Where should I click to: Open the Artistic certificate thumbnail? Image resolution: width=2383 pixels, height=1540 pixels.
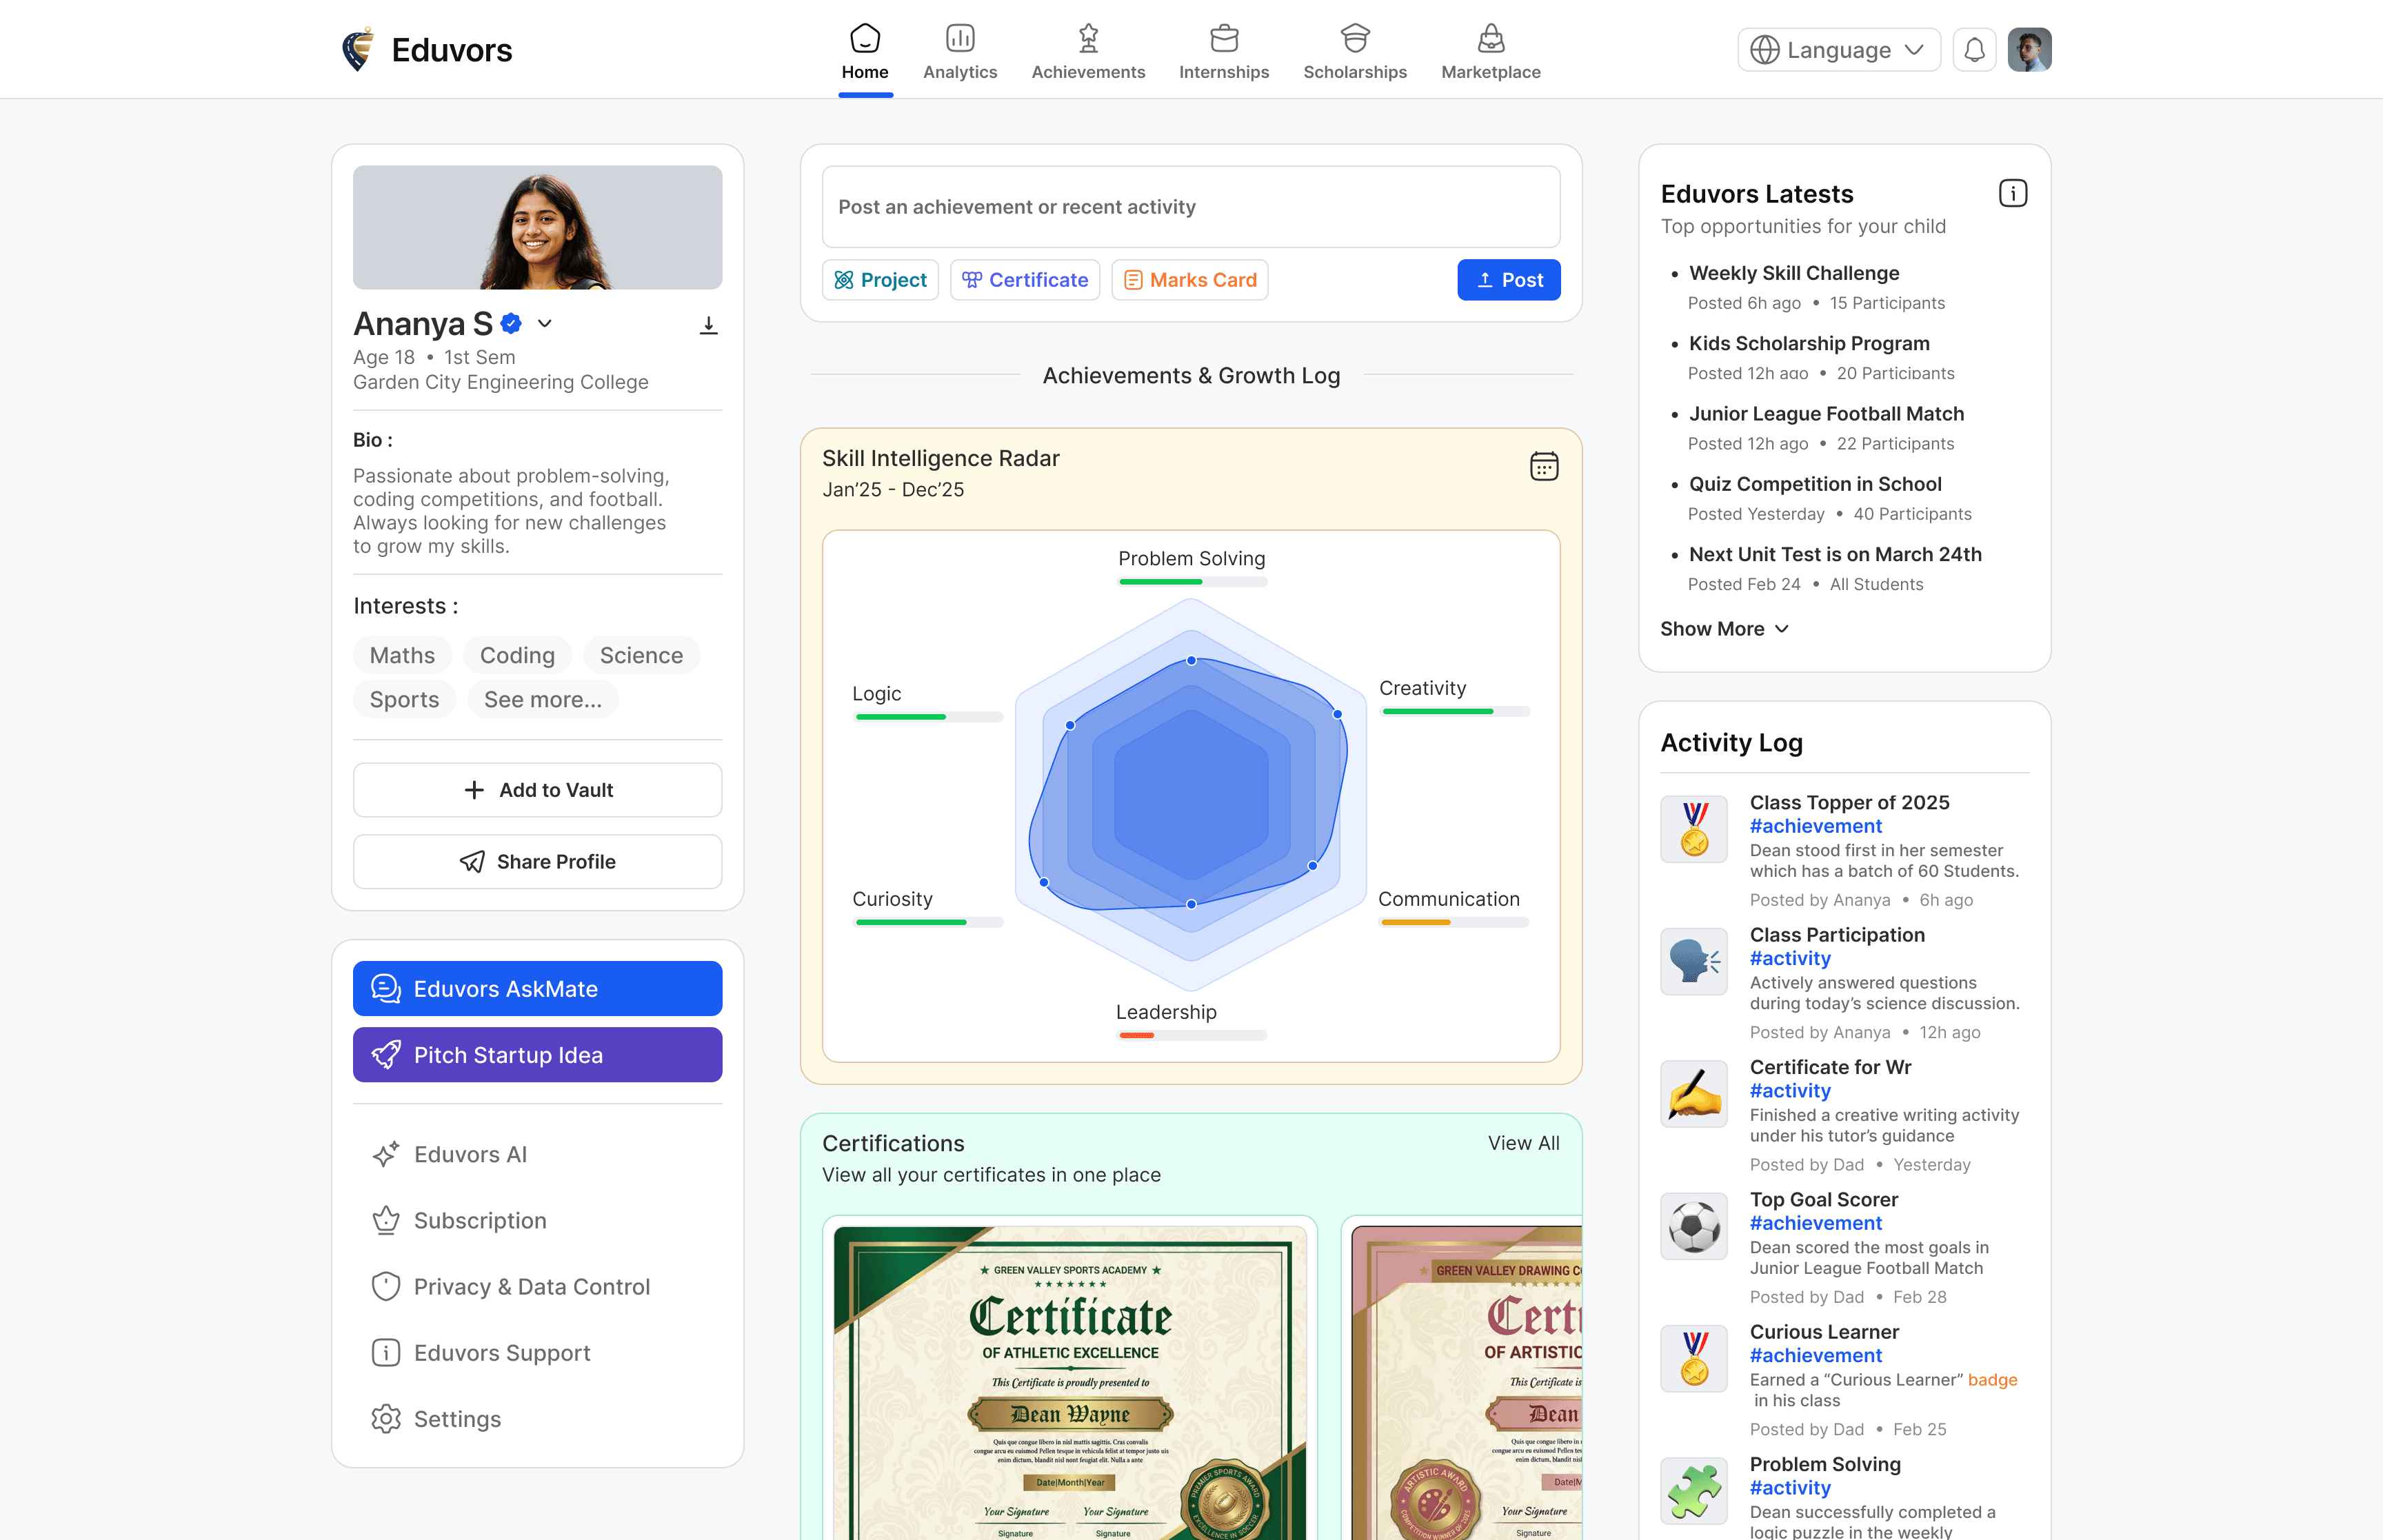pos(1467,1382)
